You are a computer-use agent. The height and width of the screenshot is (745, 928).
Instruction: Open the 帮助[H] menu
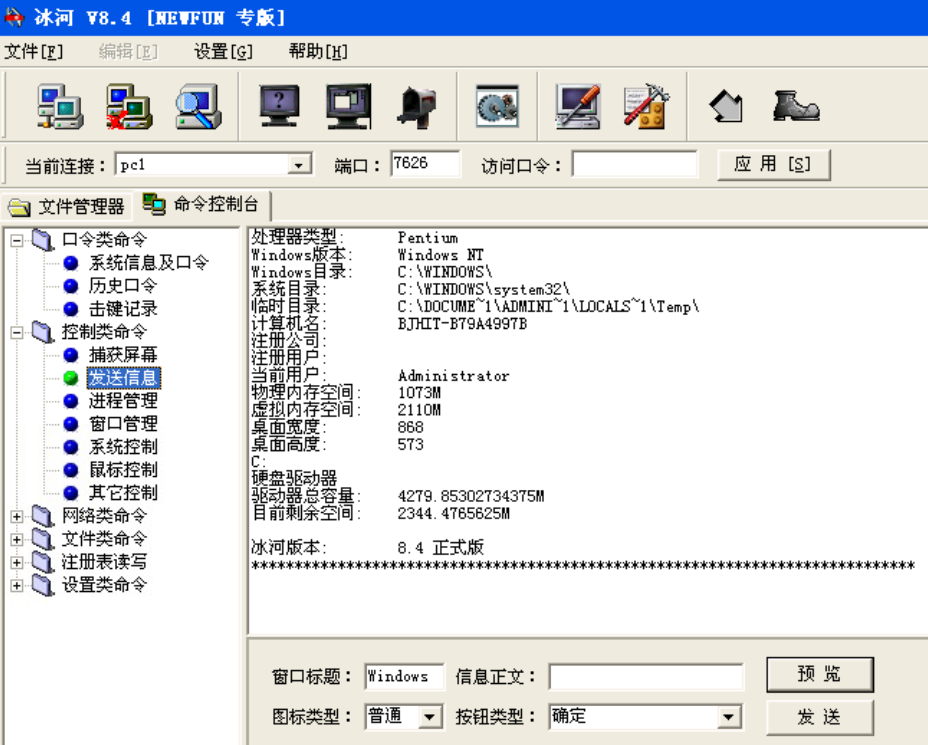[318, 52]
